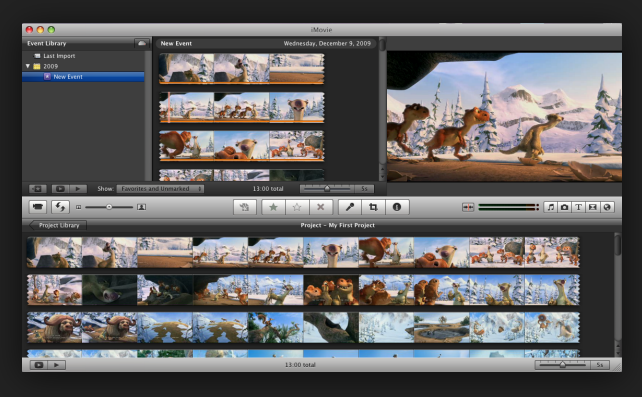Show the transitions browser

pyautogui.click(x=592, y=207)
